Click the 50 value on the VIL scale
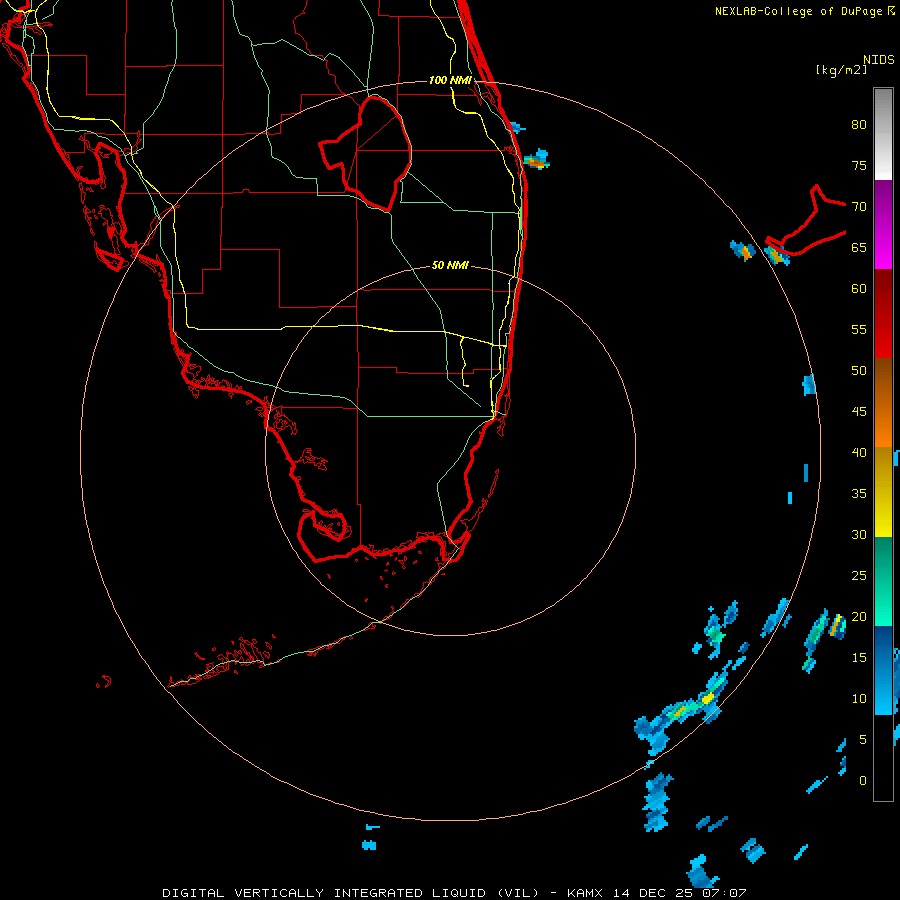The width and height of the screenshot is (900, 900). tap(859, 370)
